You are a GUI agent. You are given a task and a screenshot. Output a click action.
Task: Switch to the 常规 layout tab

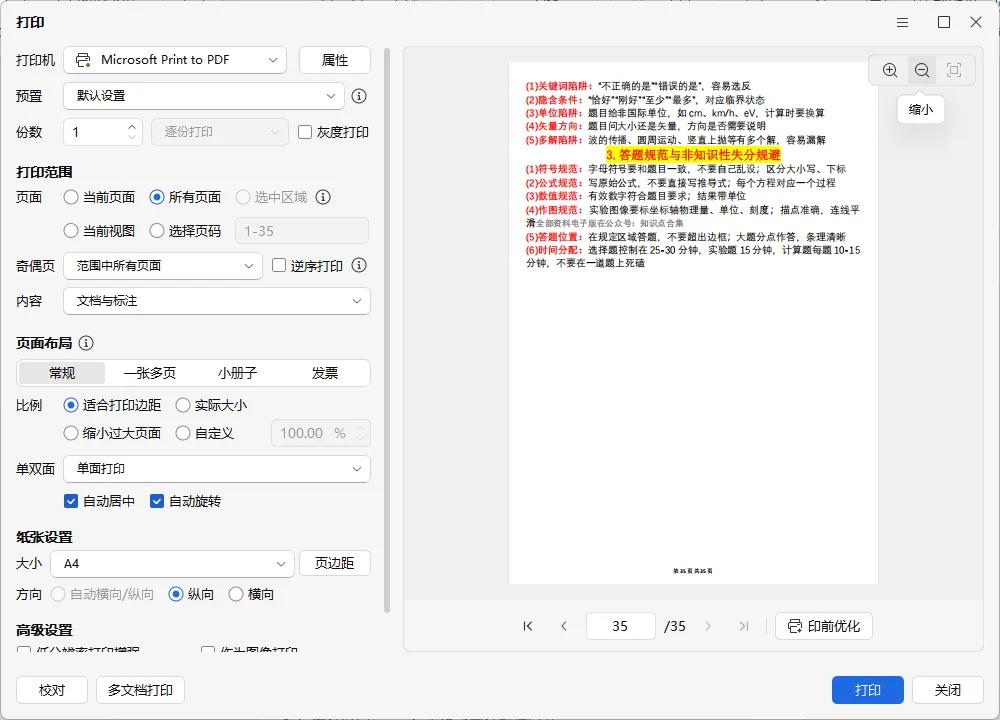tap(62, 373)
